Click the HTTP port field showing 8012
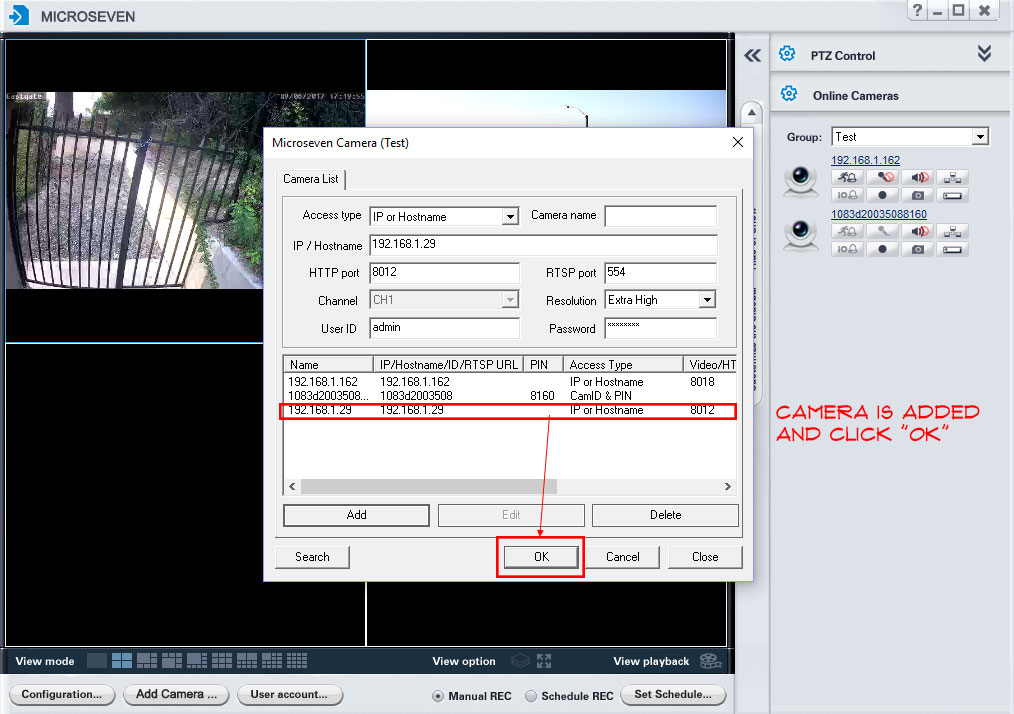 (444, 272)
